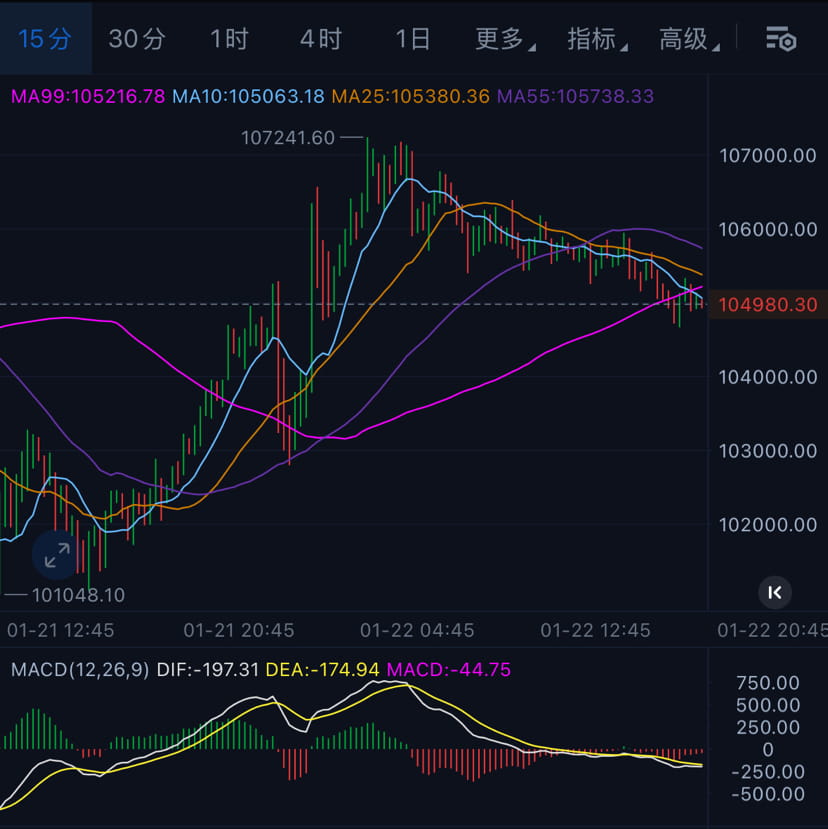This screenshot has width=828, height=829.
Task: Switch to the 1时 timeframe
Action: tap(229, 39)
